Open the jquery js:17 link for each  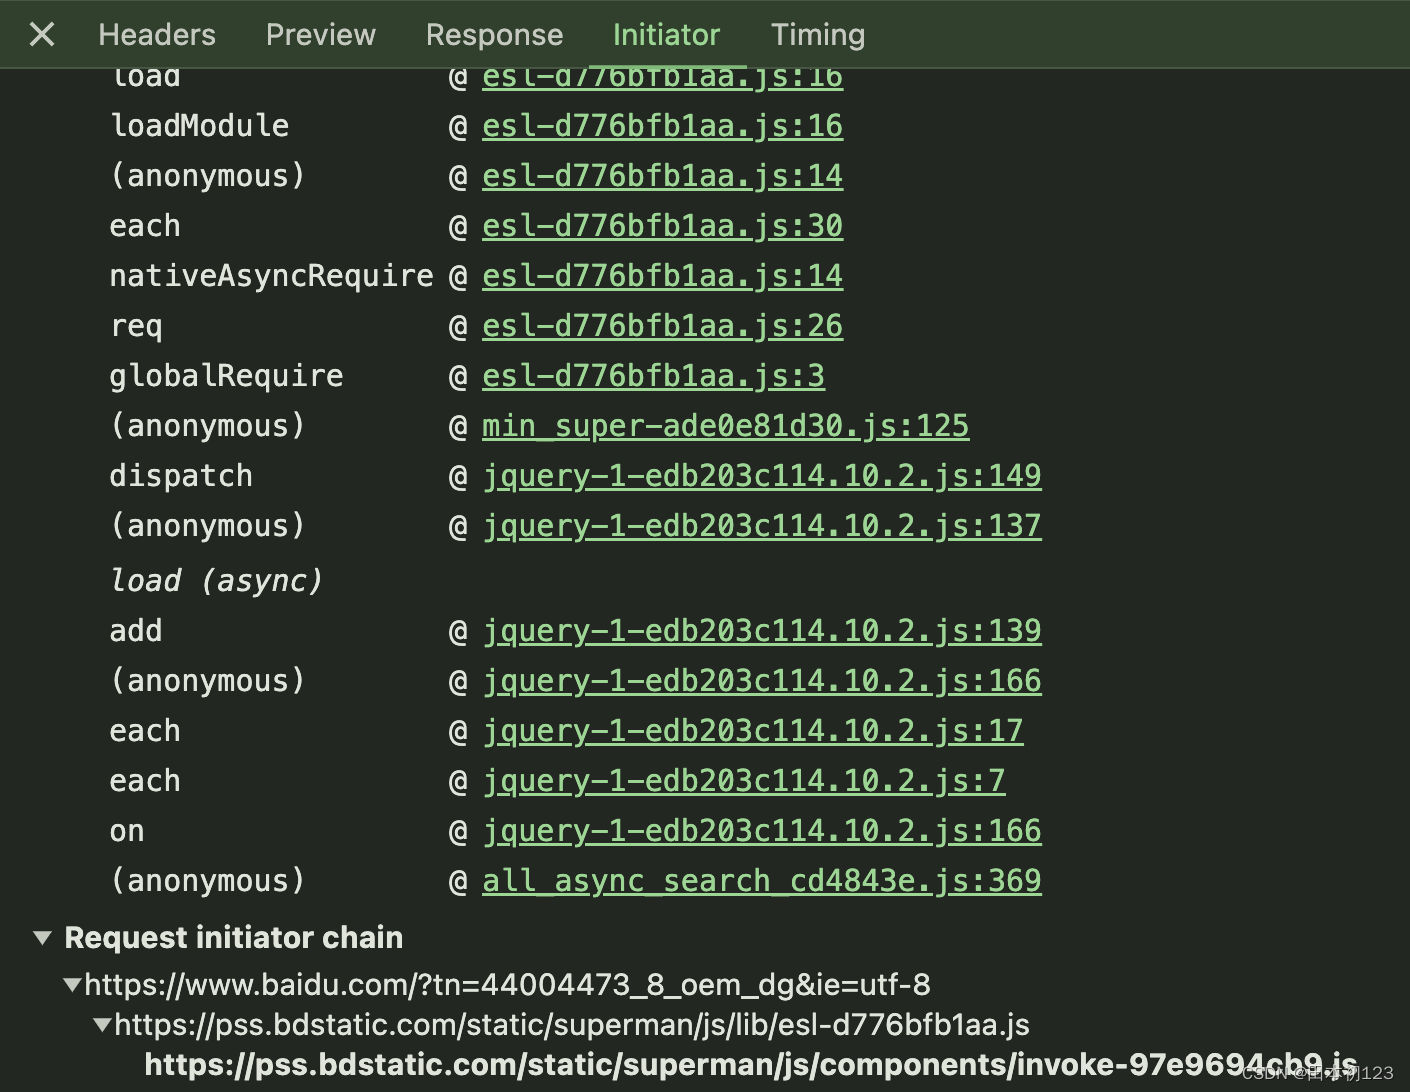tap(753, 731)
